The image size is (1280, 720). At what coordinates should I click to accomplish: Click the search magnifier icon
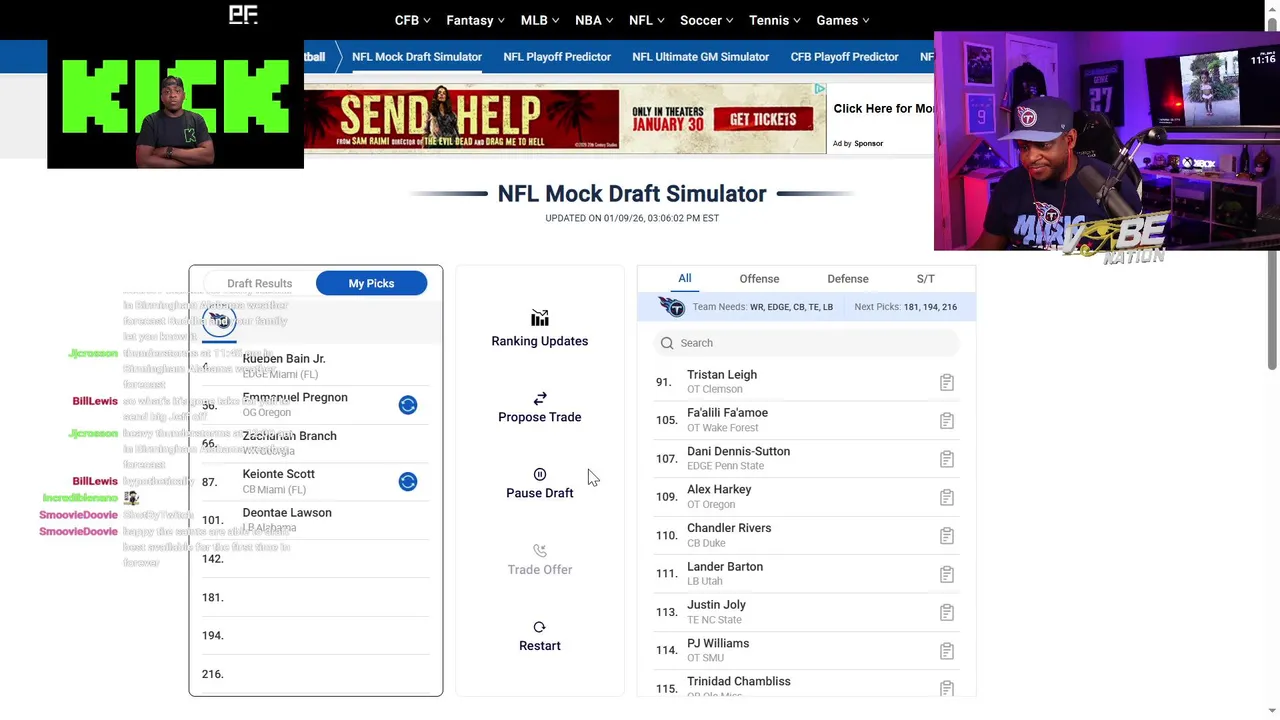[667, 343]
